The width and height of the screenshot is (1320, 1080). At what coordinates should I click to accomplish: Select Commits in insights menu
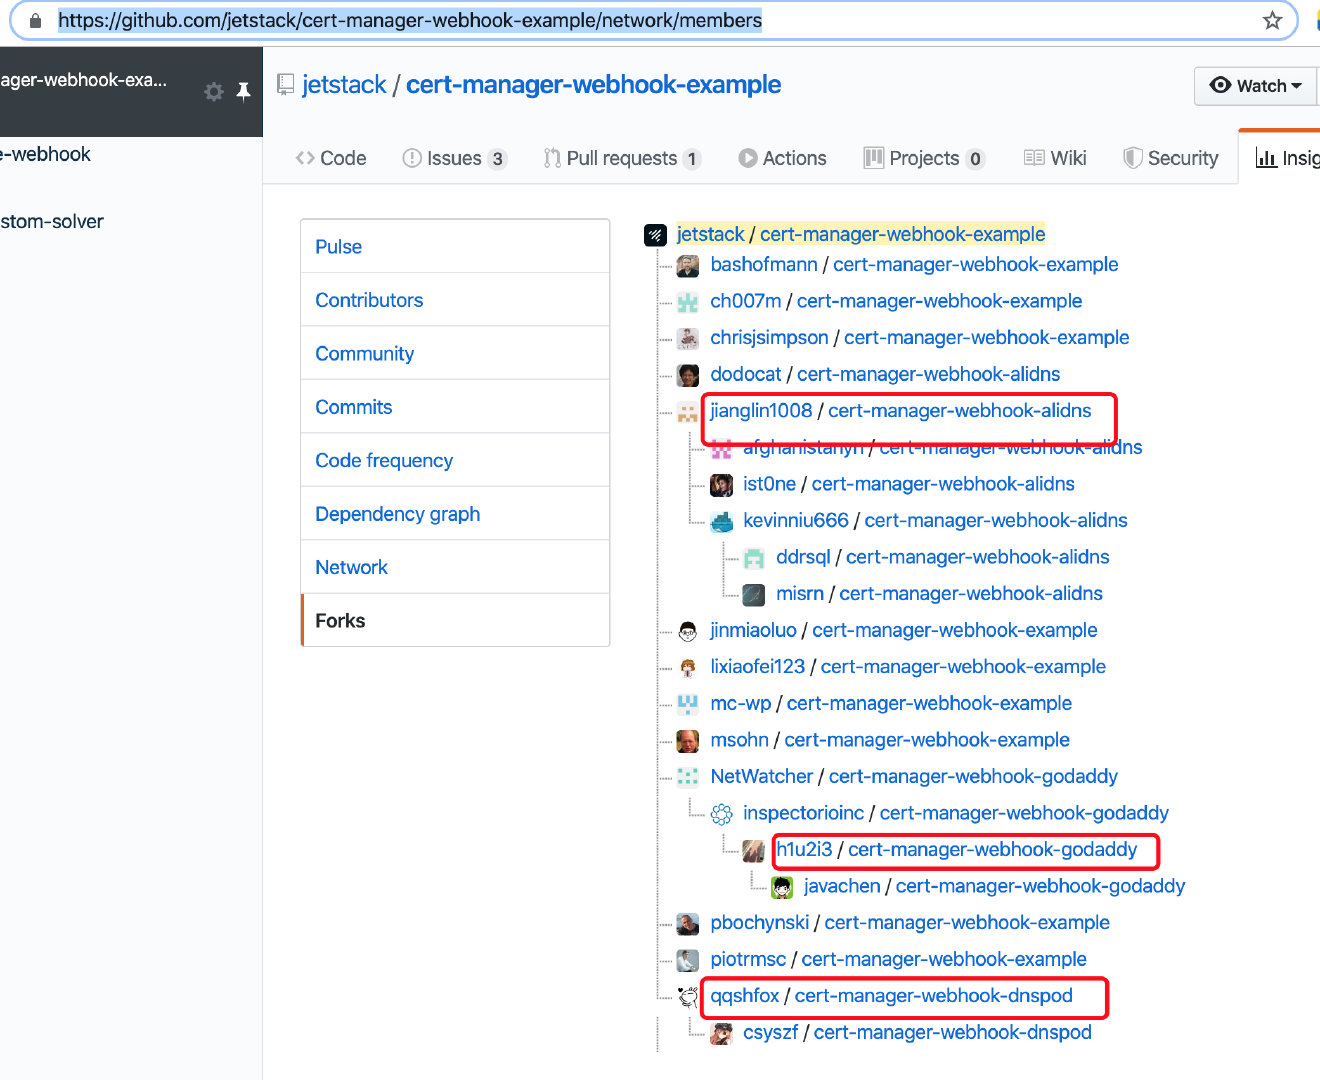pos(455,407)
